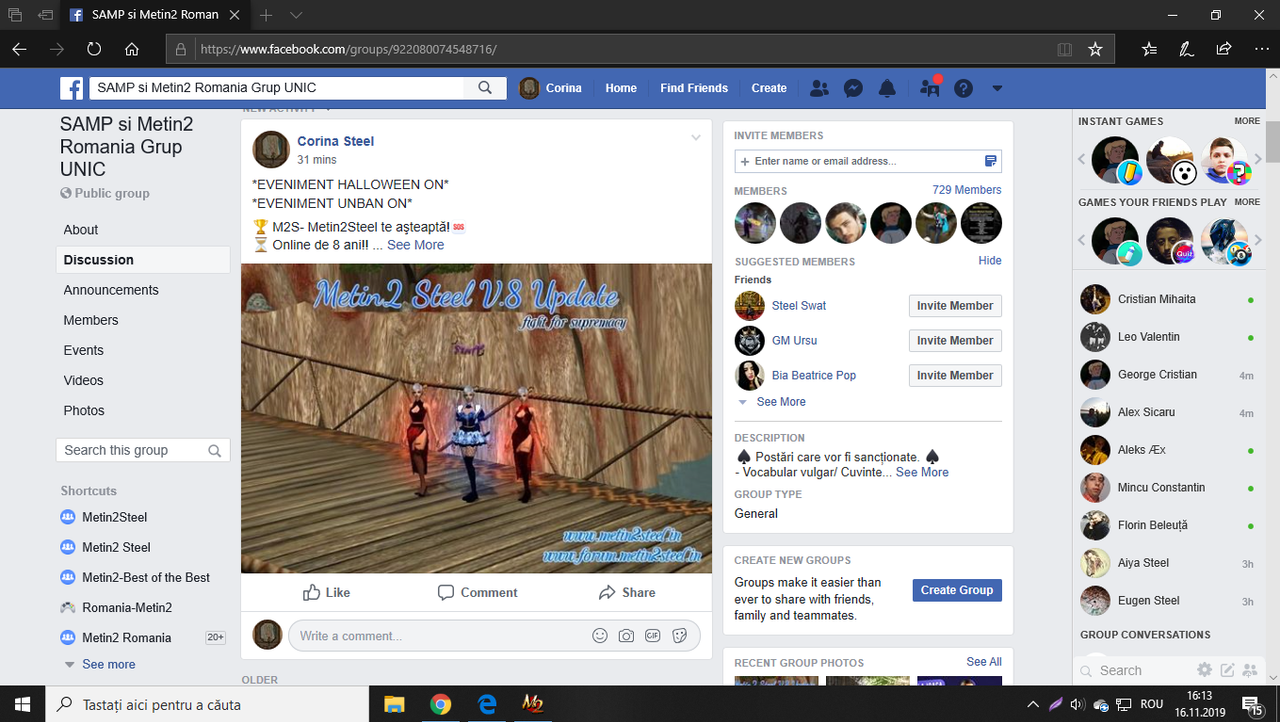Viewport: 1280px width, 722px height.
Task: Click the search magnifier button in Facebook bar
Action: (485, 88)
